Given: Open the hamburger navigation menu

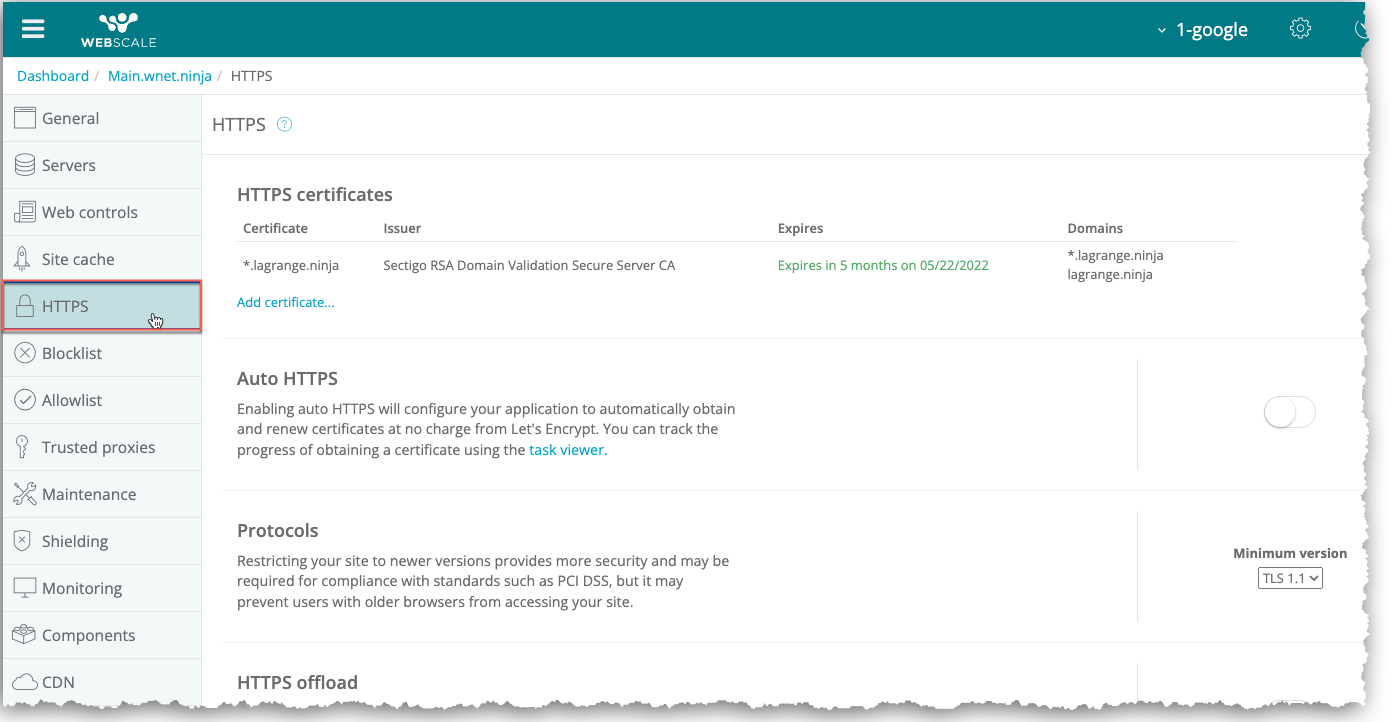Looking at the screenshot, I should tap(33, 28).
